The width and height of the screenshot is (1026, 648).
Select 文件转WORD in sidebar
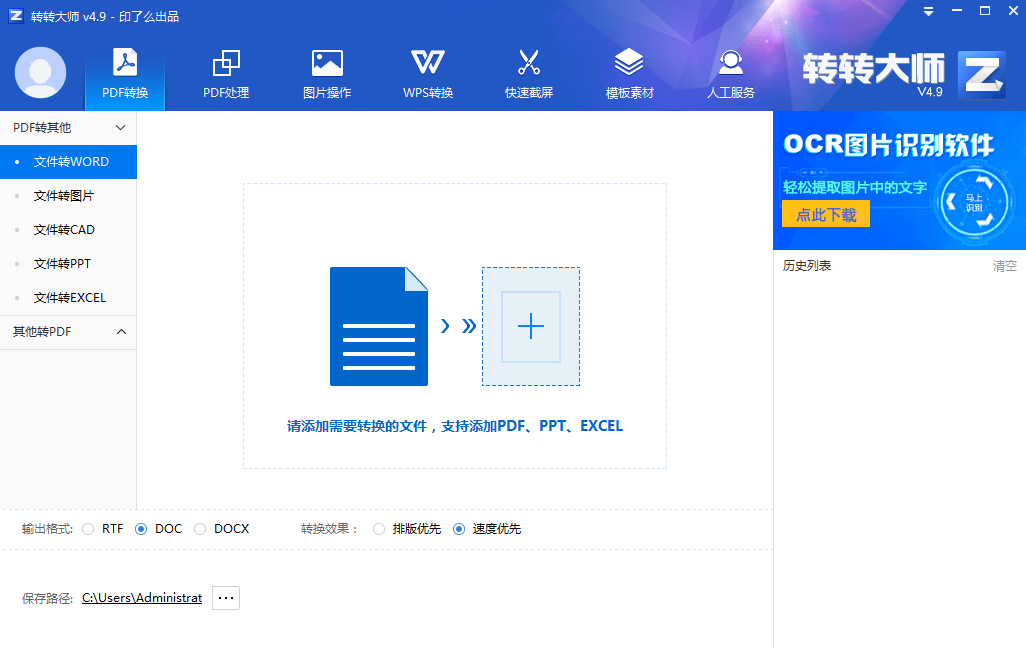click(x=68, y=162)
